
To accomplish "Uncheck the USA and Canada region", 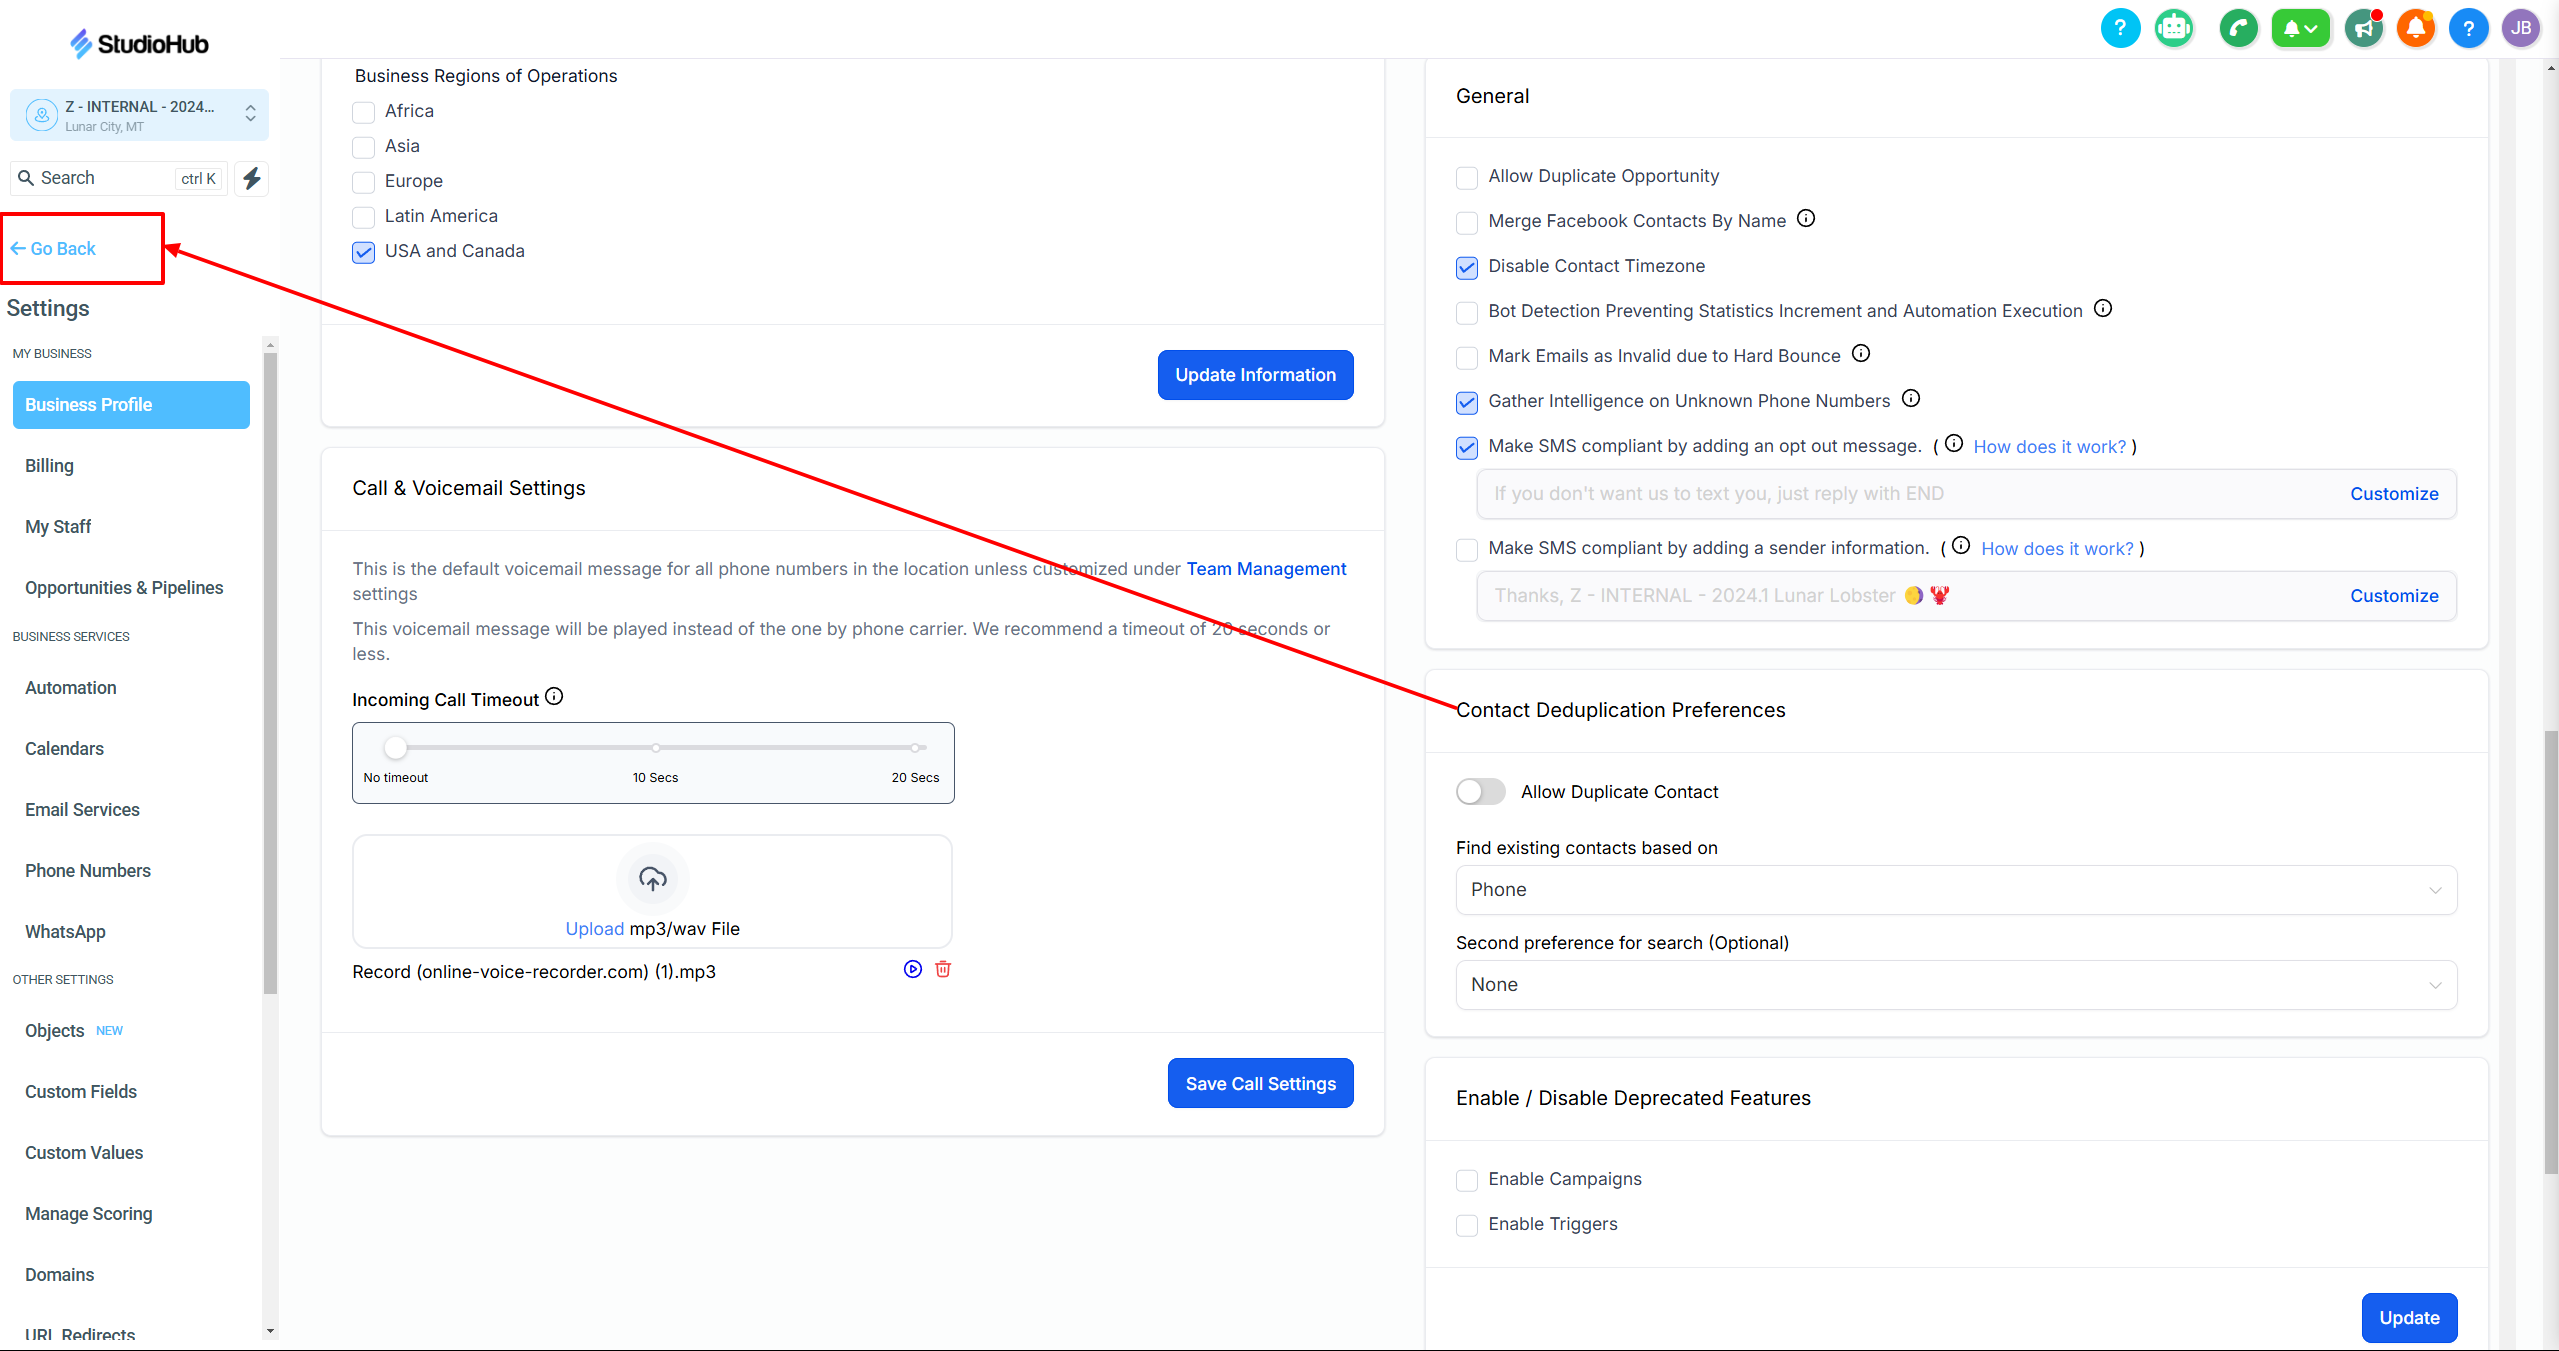I will tap(364, 252).
